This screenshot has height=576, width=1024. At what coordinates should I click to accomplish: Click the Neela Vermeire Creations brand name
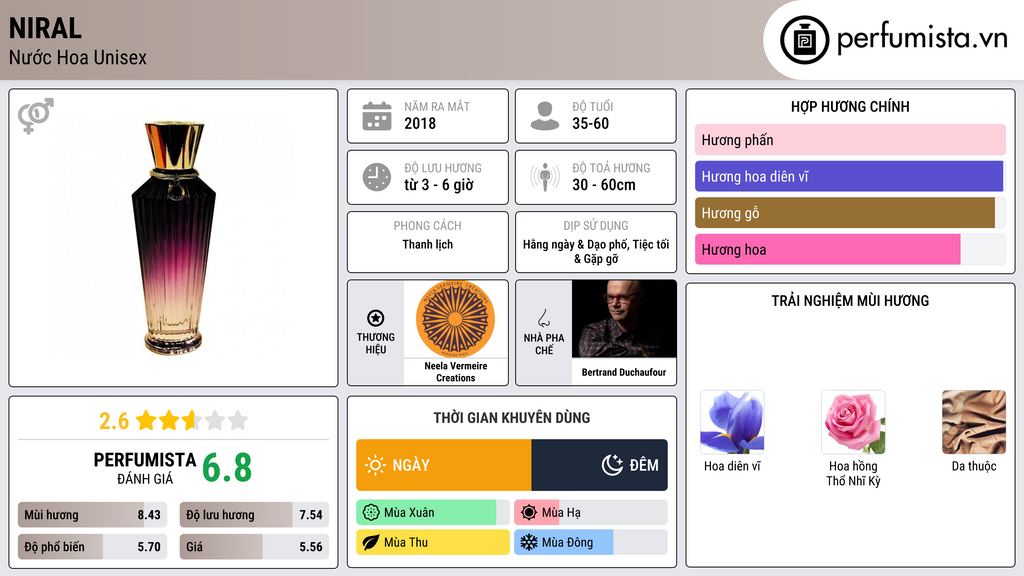(x=455, y=372)
